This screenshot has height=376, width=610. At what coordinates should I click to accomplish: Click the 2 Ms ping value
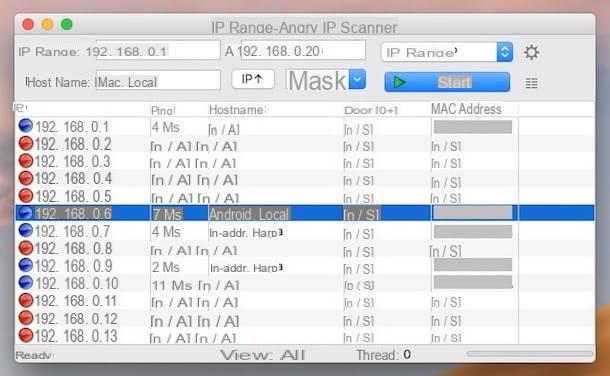pos(166,268)
